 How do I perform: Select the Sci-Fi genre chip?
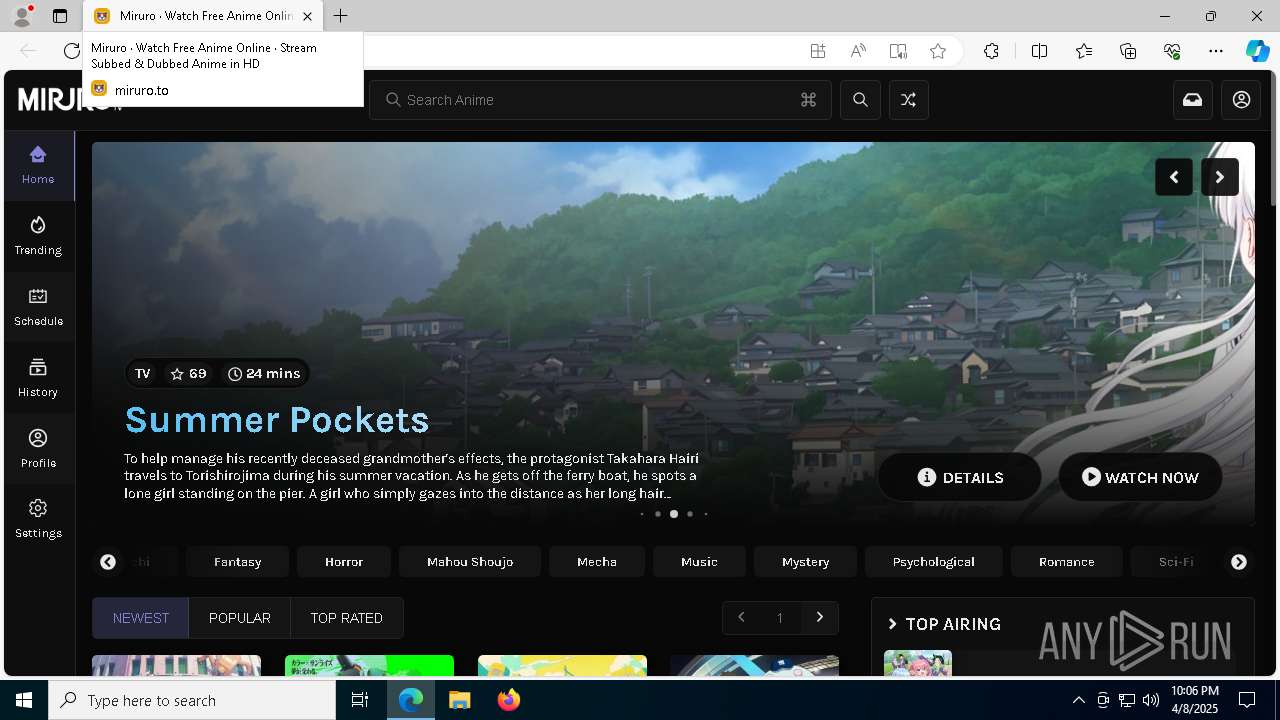1176,562
